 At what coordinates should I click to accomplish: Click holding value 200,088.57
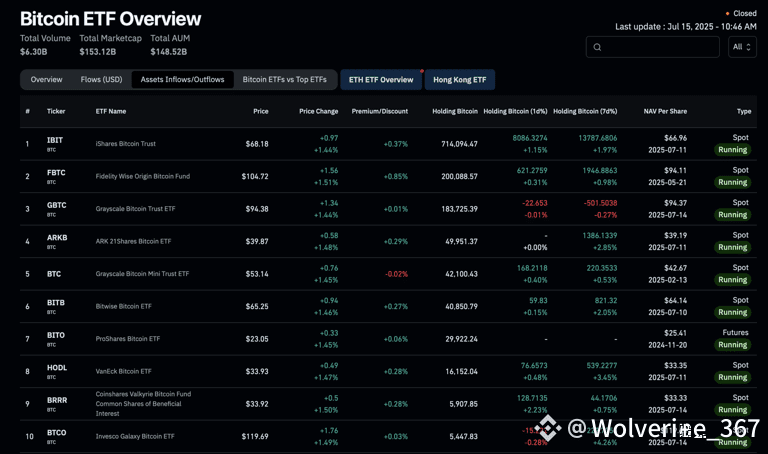[459, 176]
